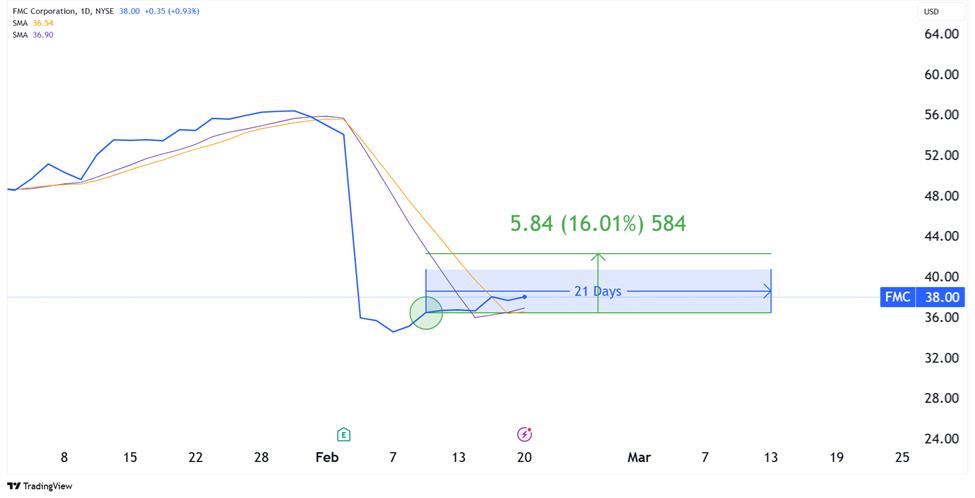Click the 24.00 label on the price axis
The height and width of the screenshot is (498, 975).
click(942, 439)
